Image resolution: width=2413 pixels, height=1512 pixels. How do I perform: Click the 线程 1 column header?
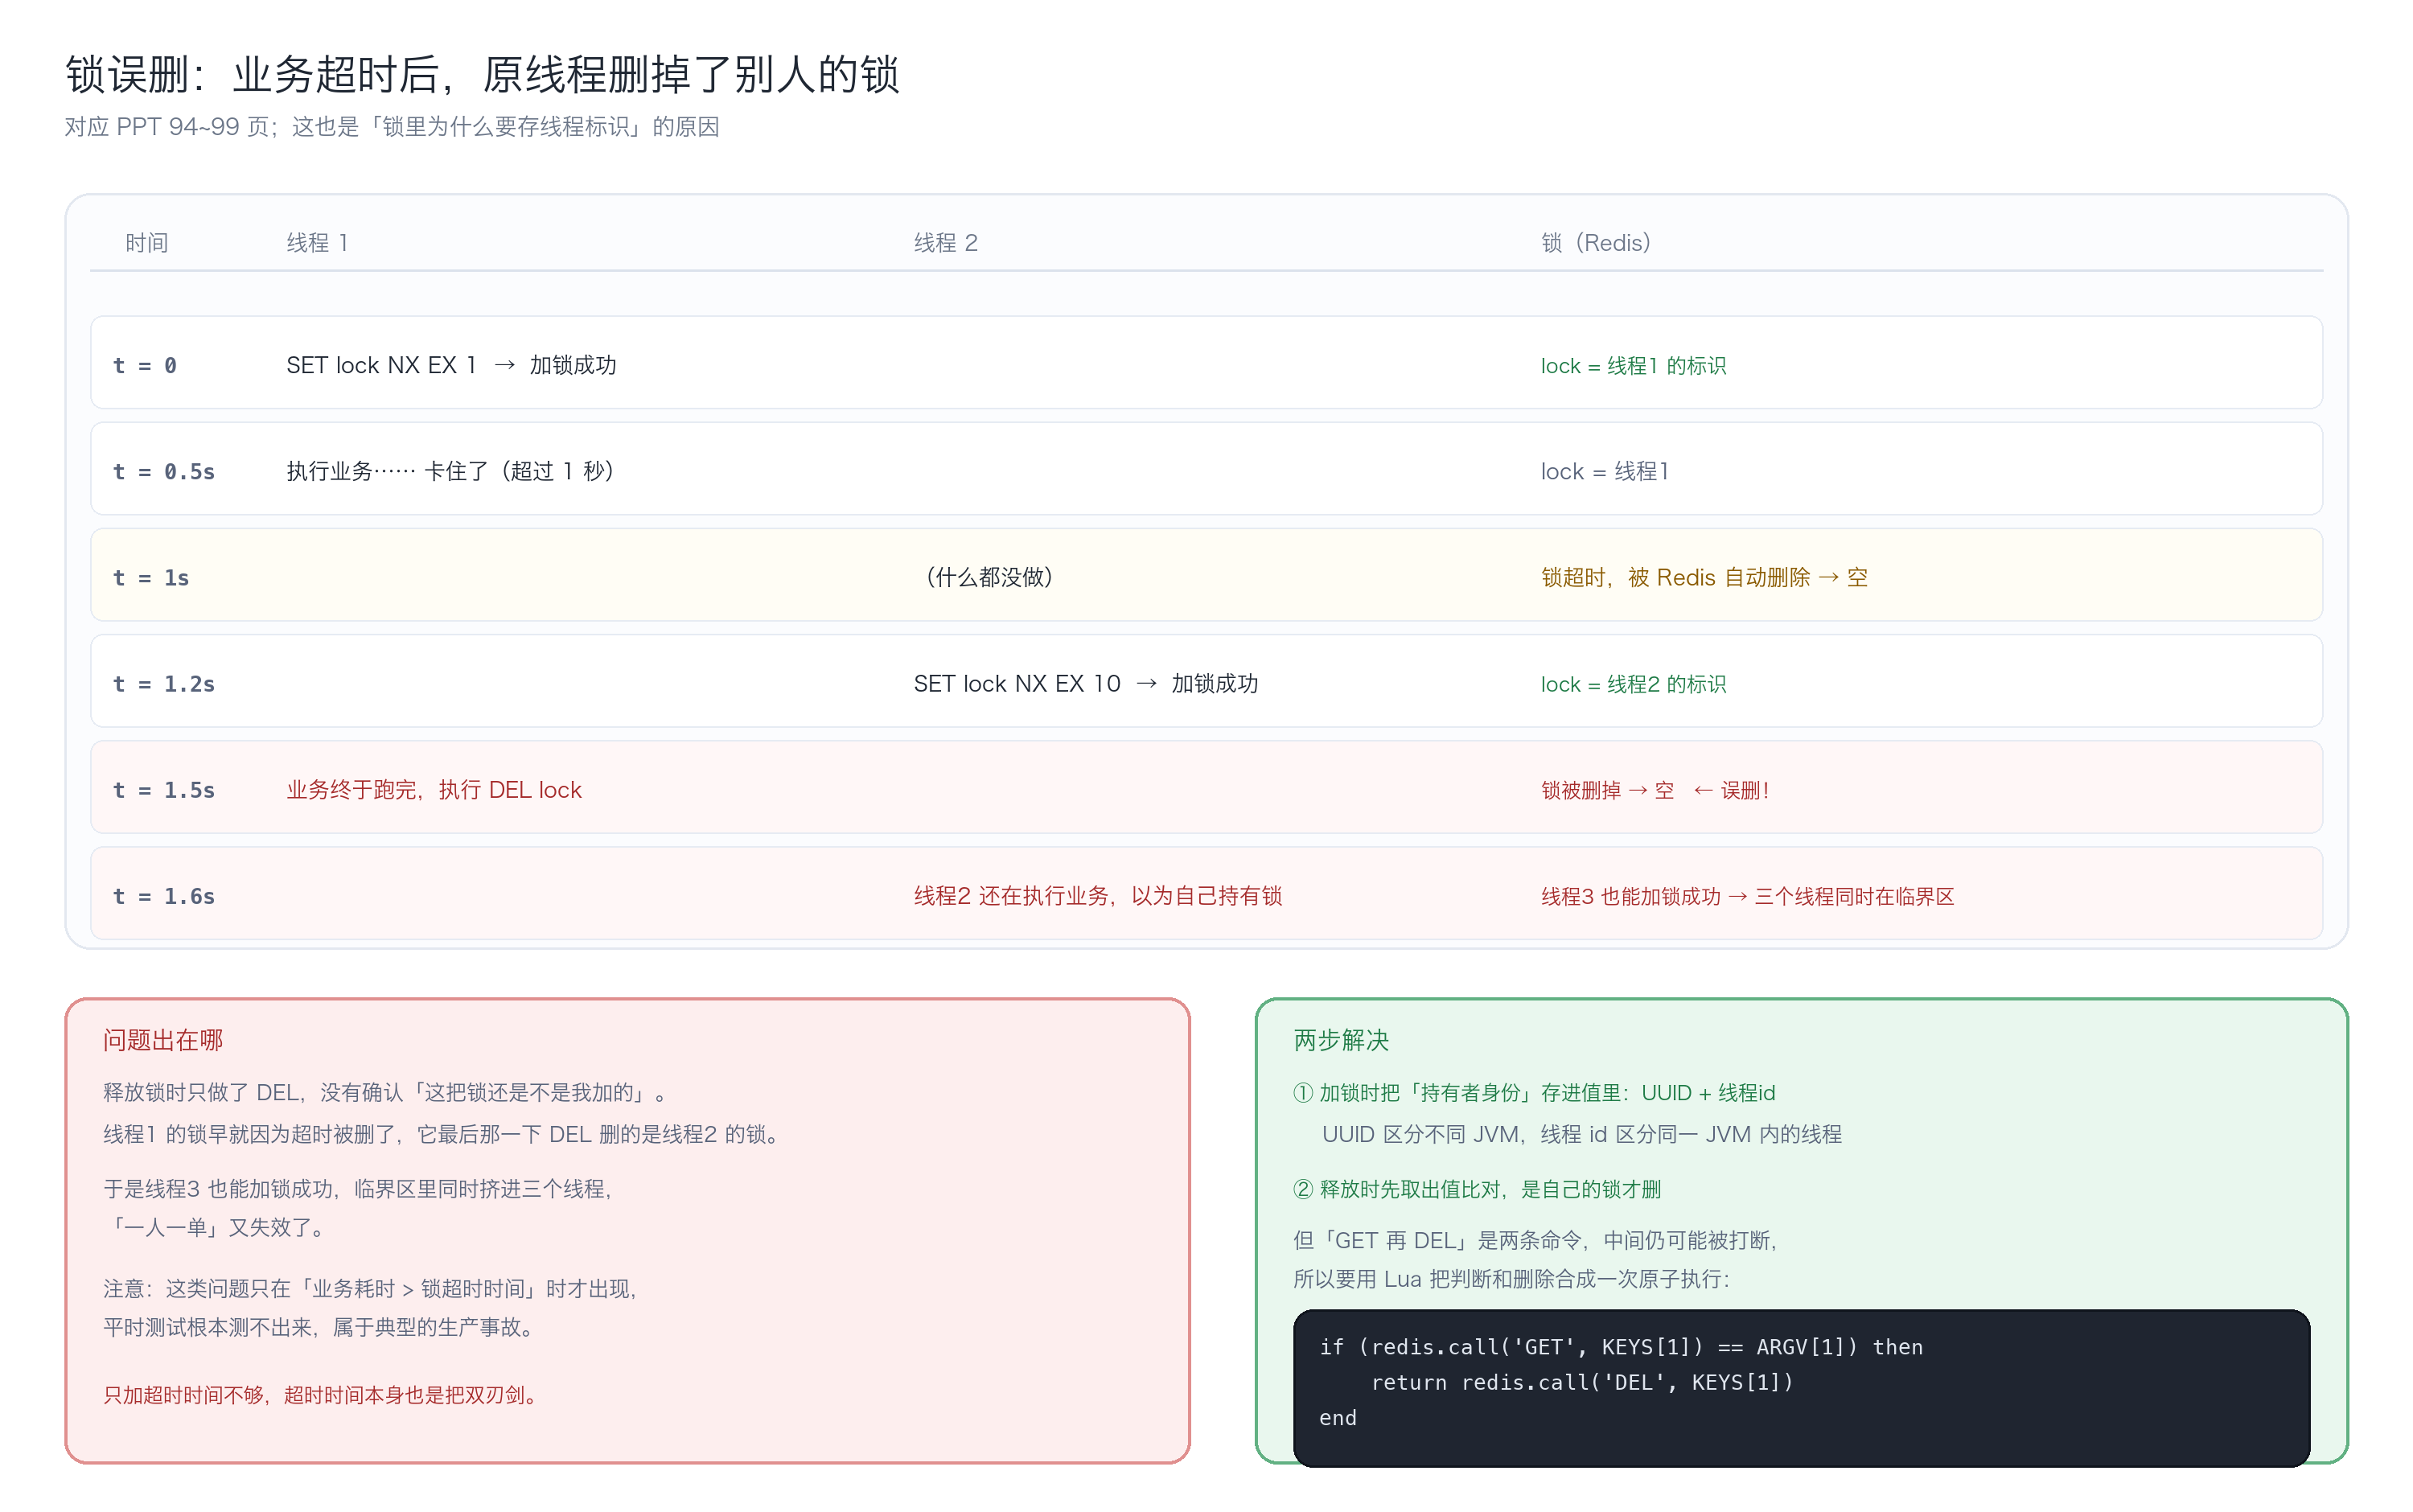point(317,243)
